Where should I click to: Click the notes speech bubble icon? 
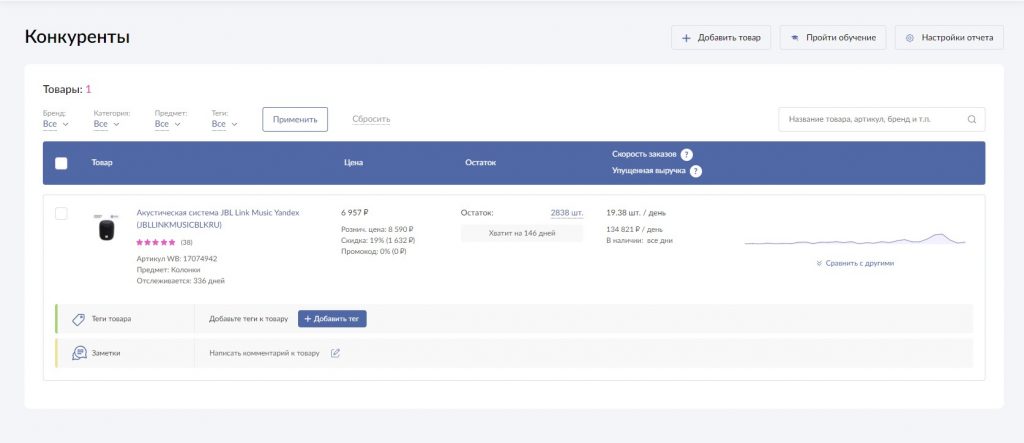pyautogui.click(x=79, y=353)
